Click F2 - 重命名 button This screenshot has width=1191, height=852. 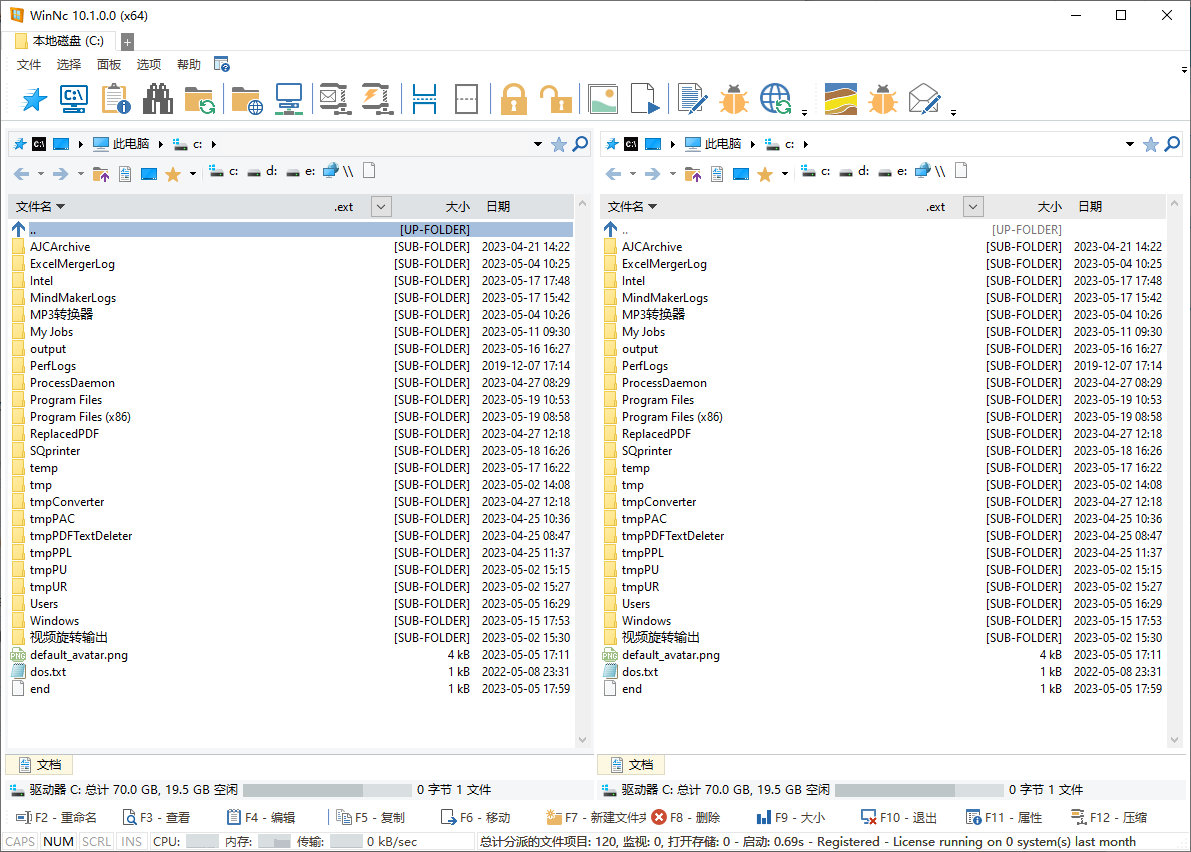(57, 818)
